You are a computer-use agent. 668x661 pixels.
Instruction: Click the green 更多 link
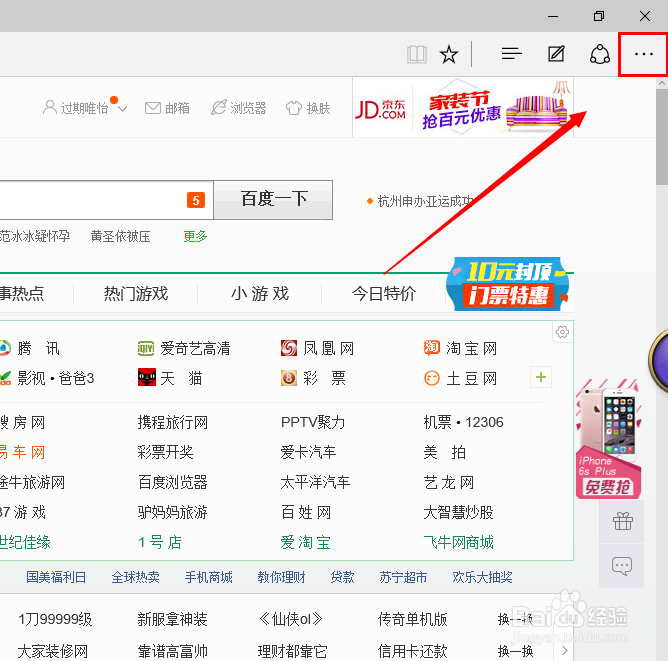pos(195,236)
